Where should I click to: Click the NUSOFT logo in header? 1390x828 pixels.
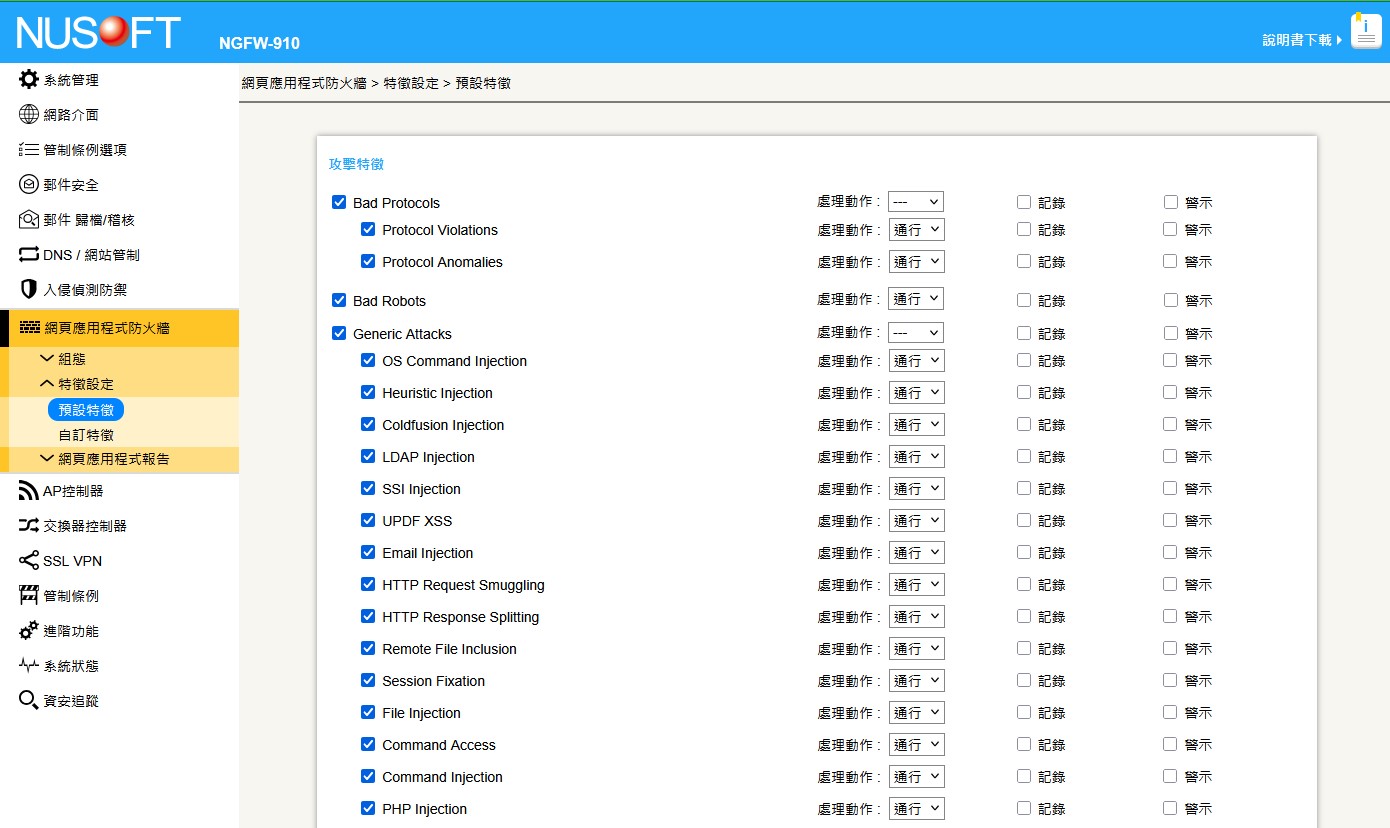98,33
